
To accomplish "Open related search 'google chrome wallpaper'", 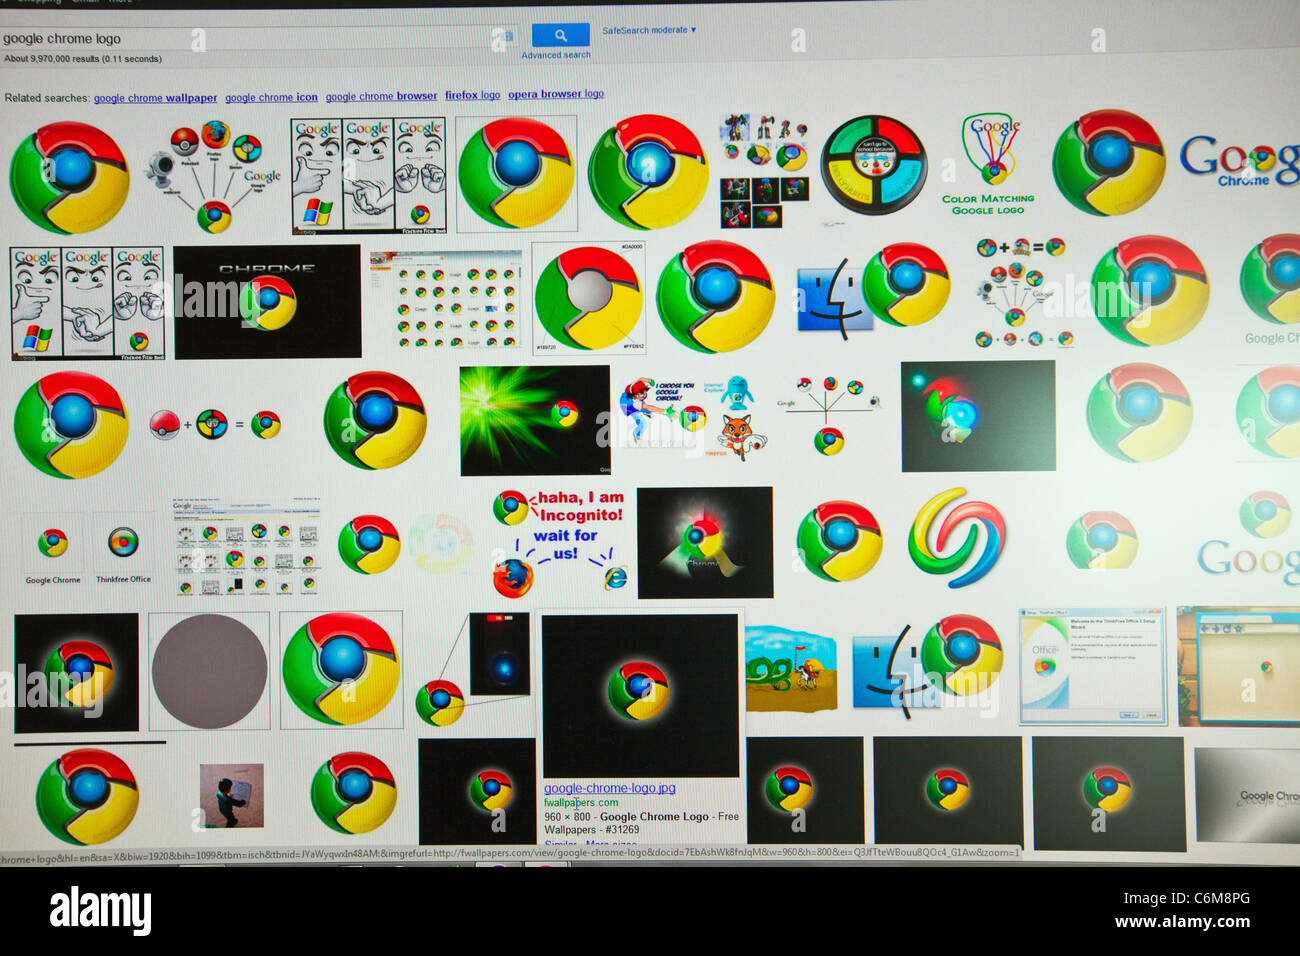I will (155, 98).
